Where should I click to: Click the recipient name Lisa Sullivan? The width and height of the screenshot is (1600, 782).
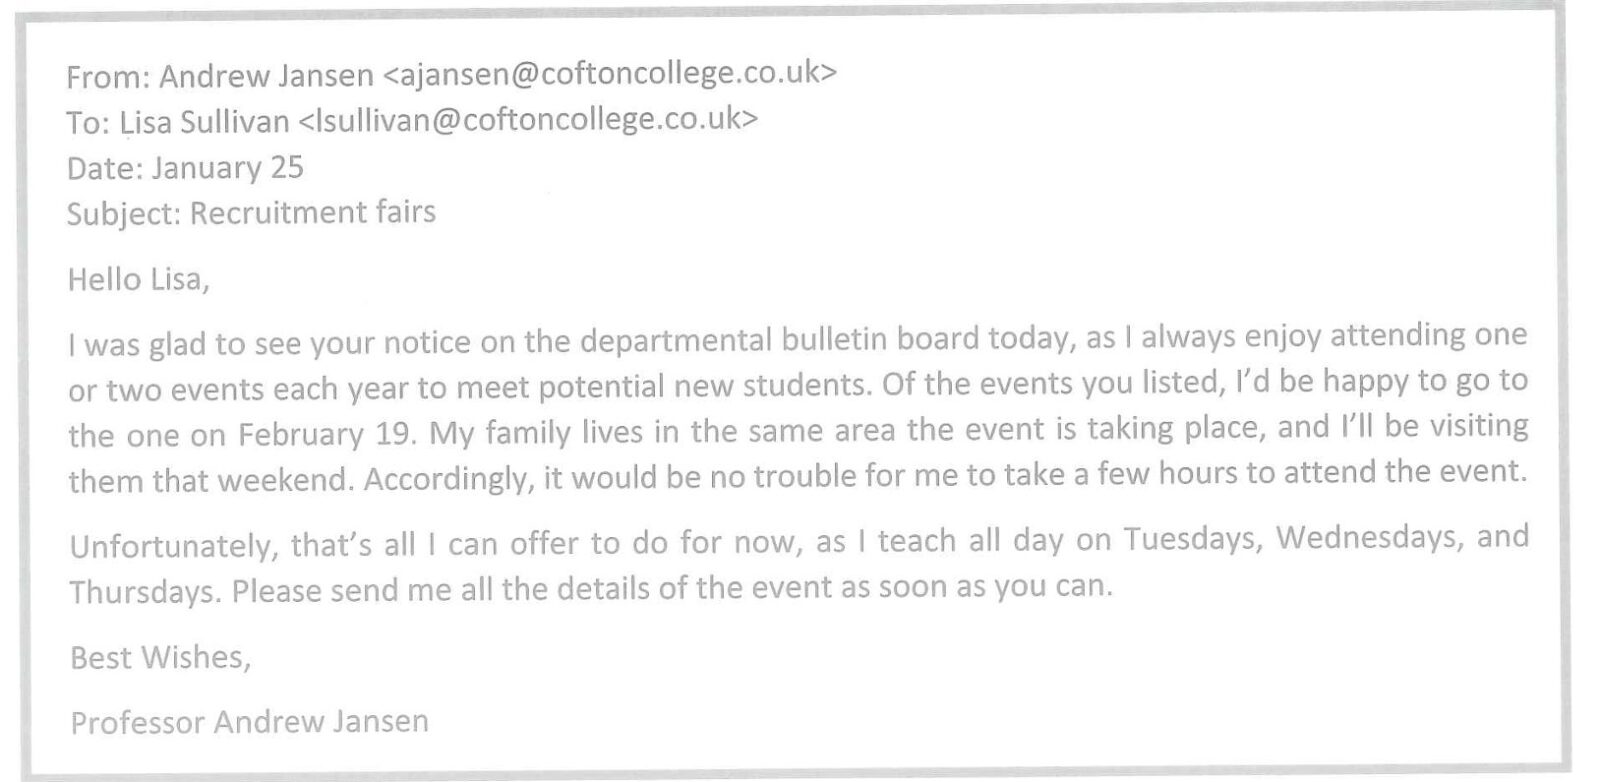[x=204, y=122]
